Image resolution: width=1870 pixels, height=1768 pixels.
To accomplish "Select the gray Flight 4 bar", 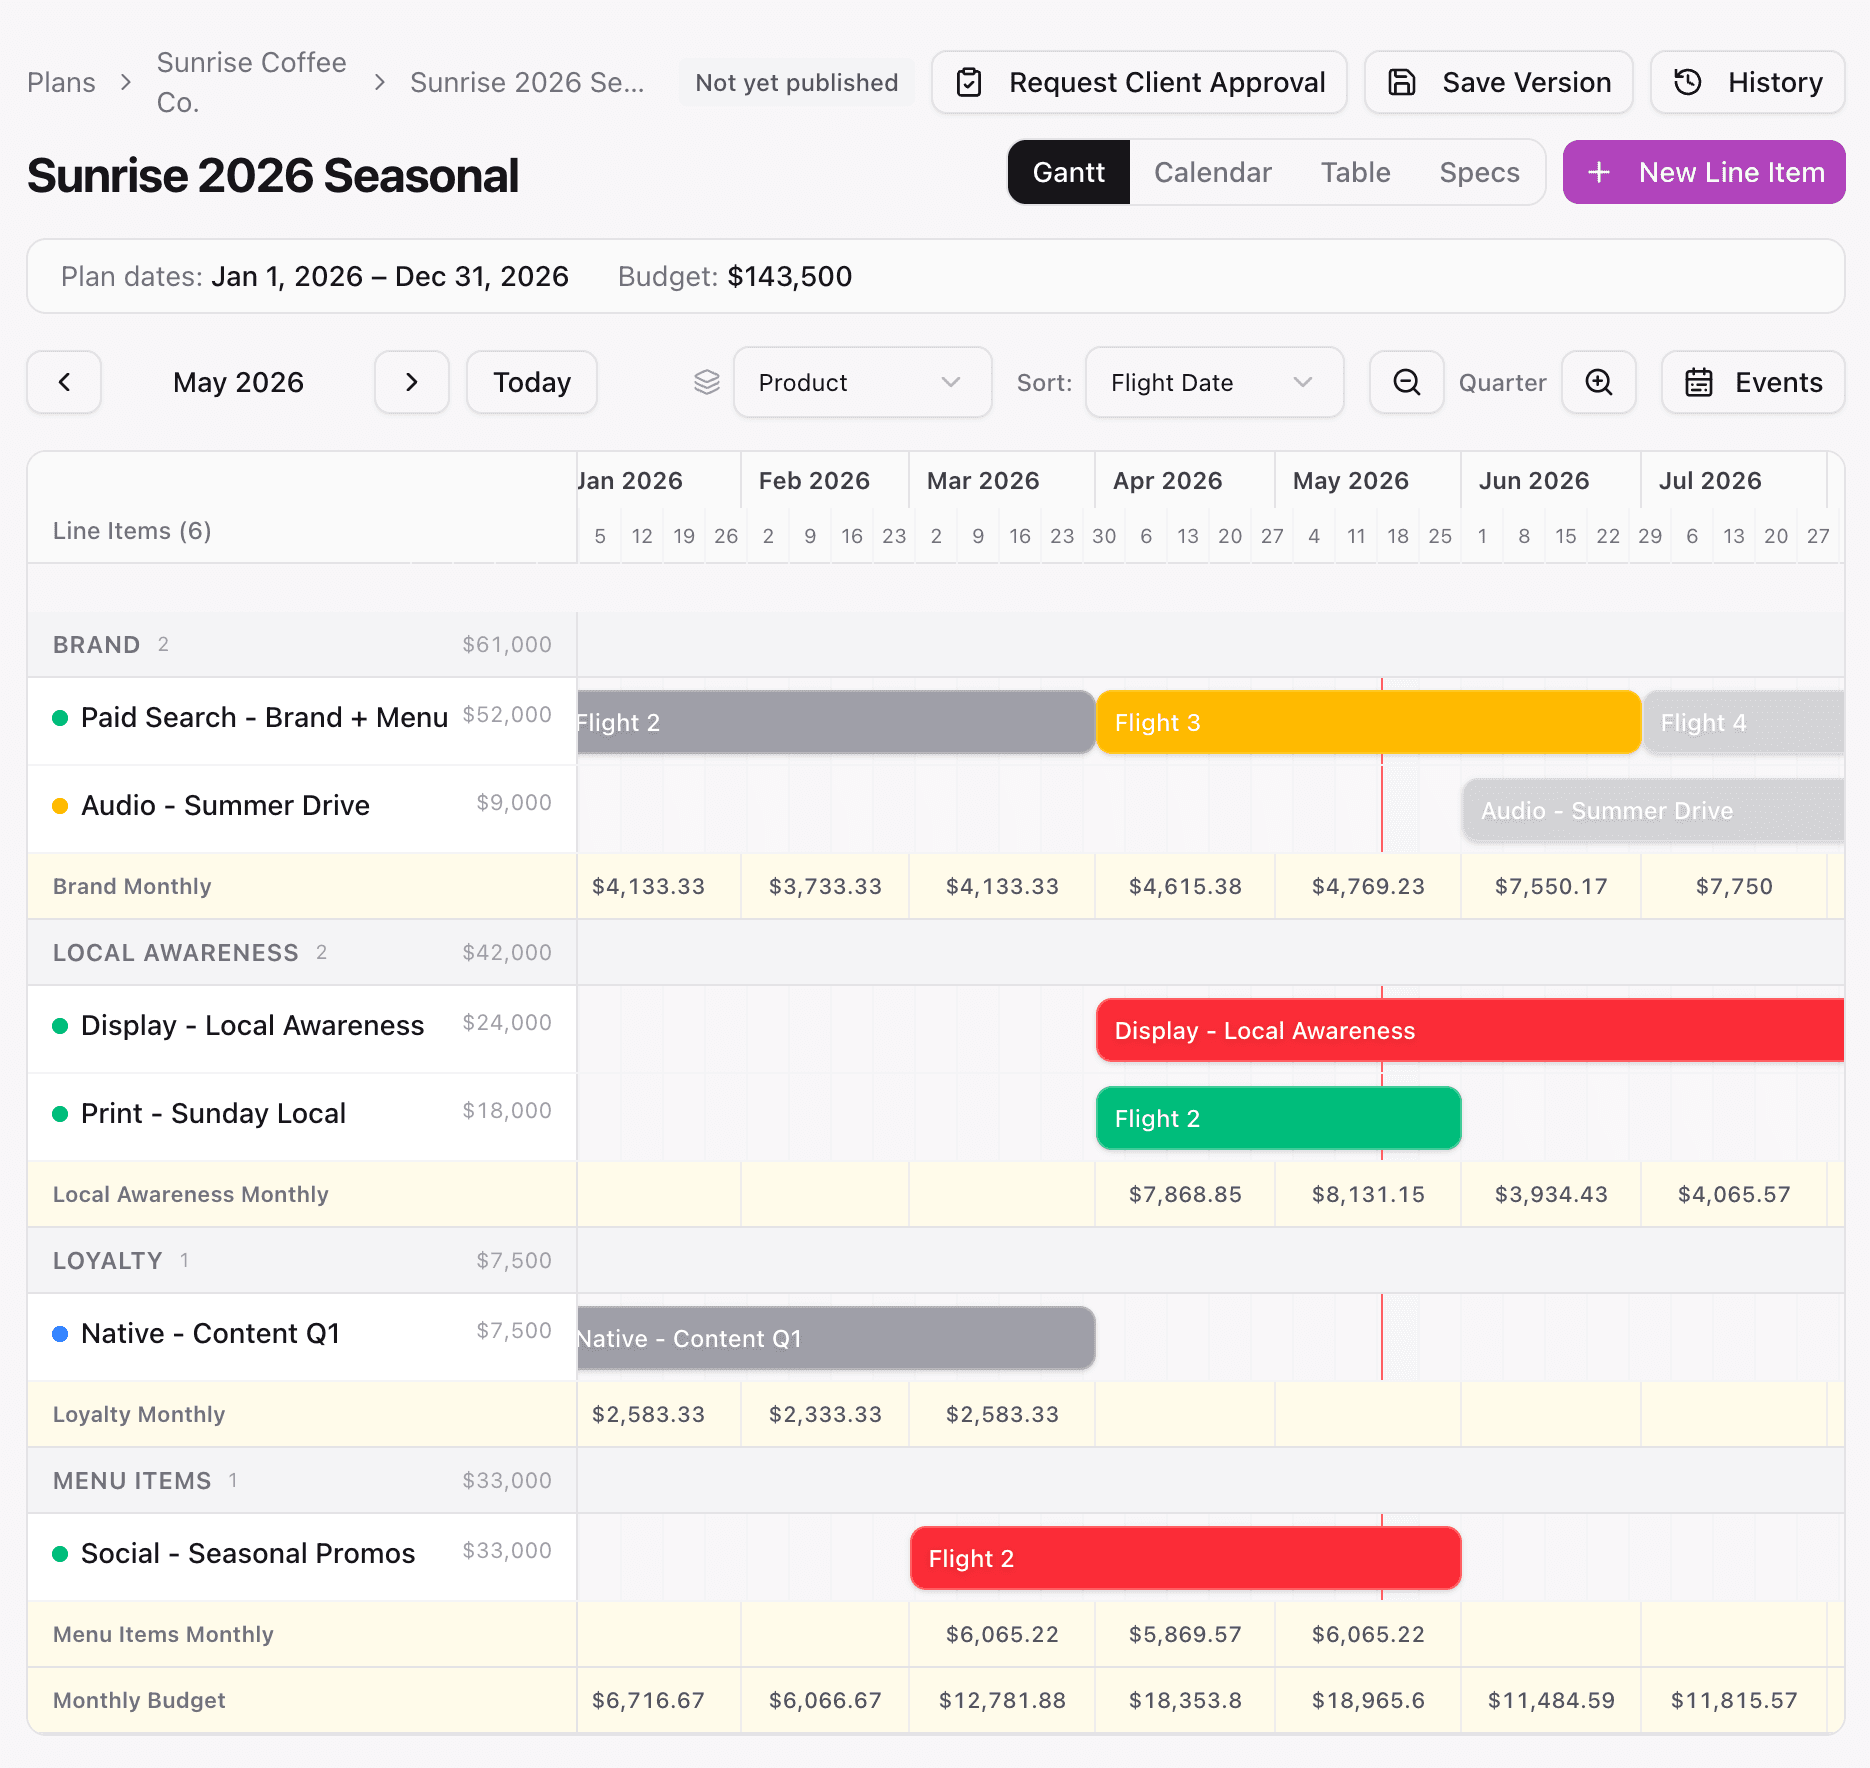I will point(1743,722).
